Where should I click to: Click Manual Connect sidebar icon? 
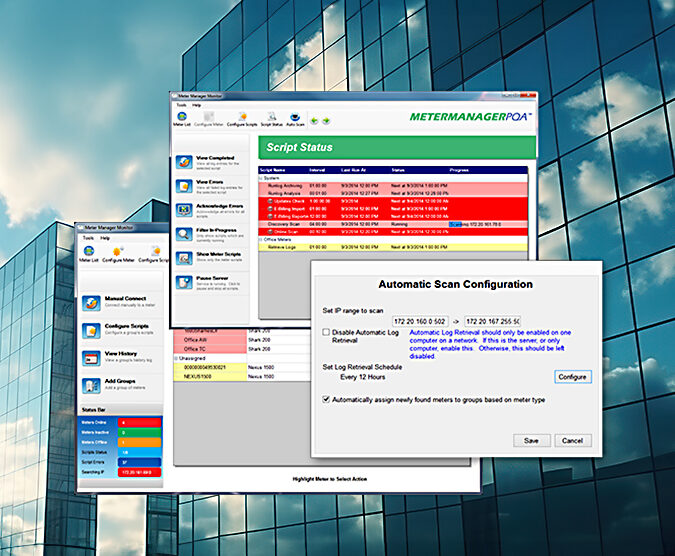91,303
